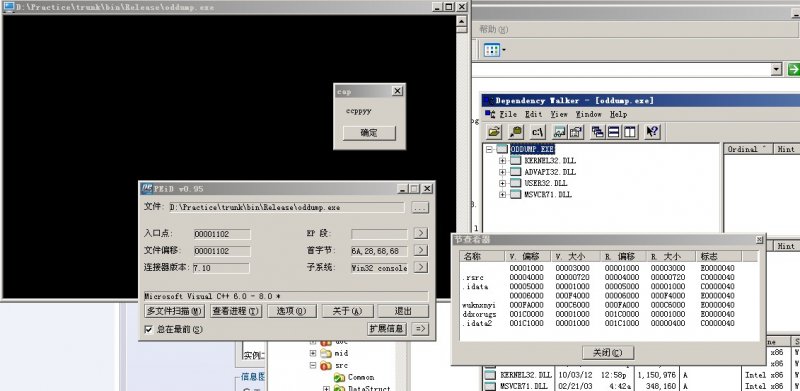Click the Dependency Walker search magnifier icon
This screenshot has height=391, width=800.
516,132
